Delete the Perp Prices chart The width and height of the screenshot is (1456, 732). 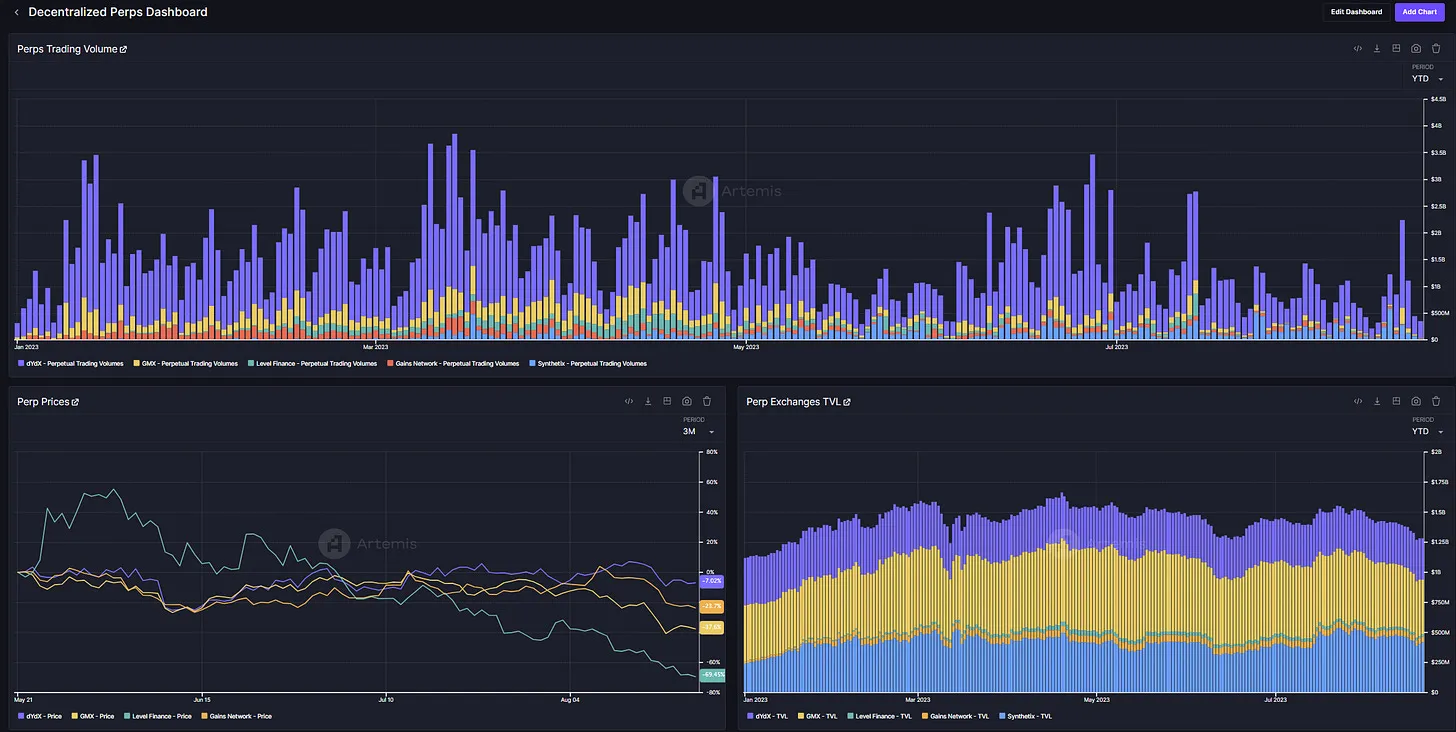tap(707, 401)
